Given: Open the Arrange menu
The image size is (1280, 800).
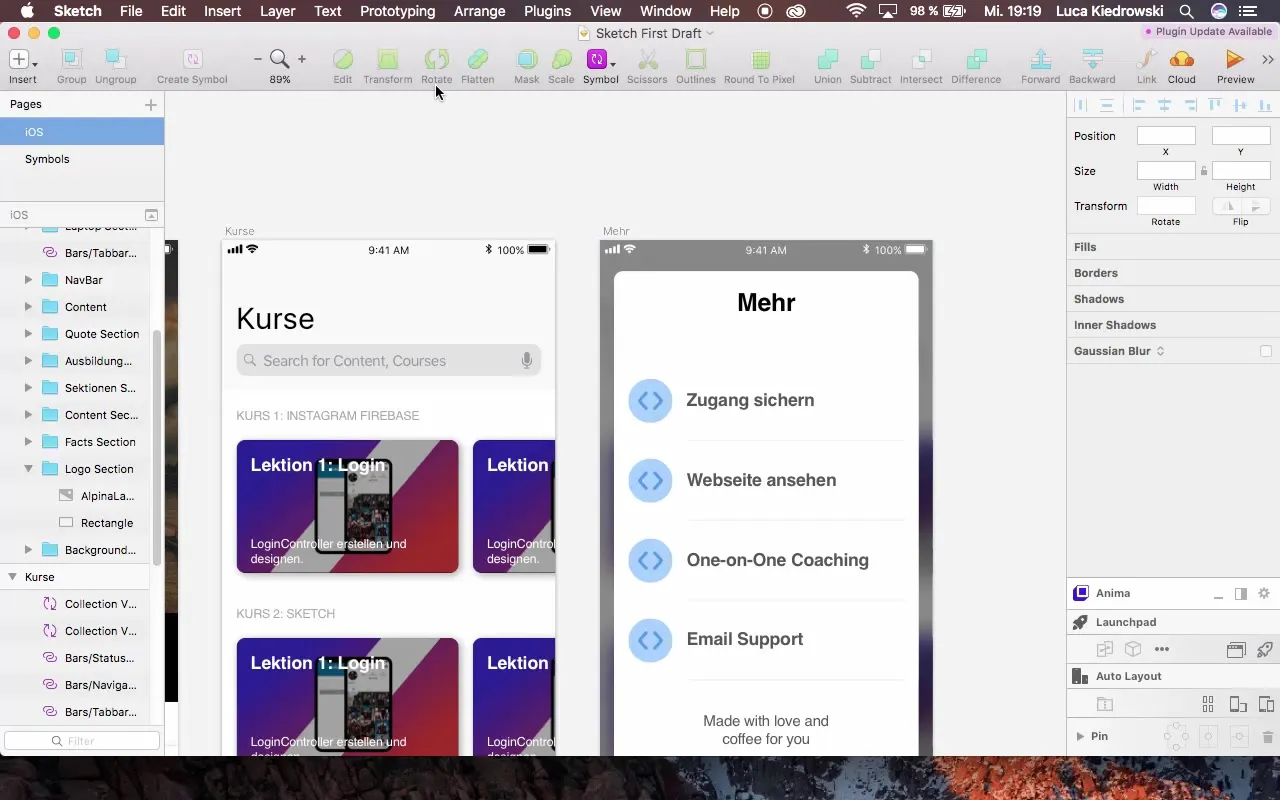Looking at the screenshot, I should pos(479,11).
